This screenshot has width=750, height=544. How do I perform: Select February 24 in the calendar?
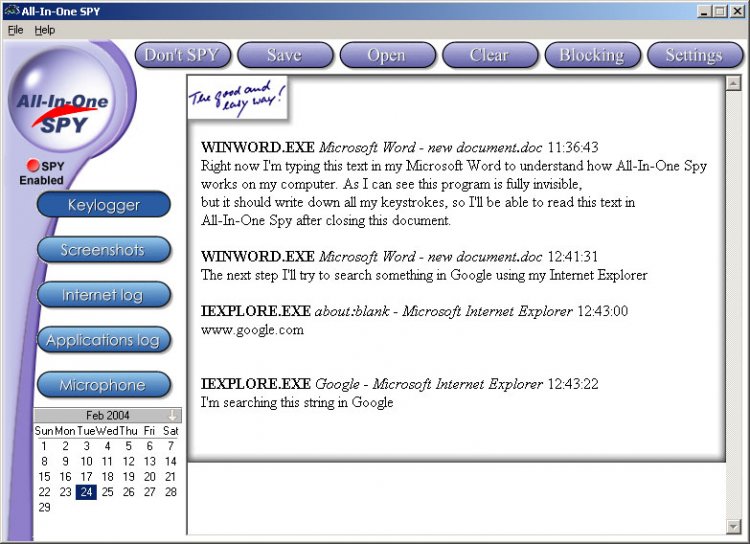point(87,492)
